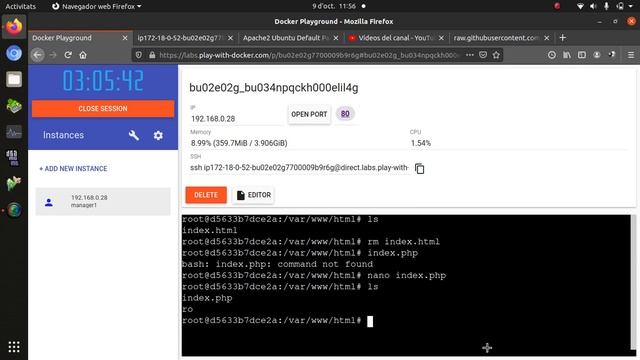Open the Firefox account menu
The height and width of the screenshot is (360, 640).
(597, 55)
